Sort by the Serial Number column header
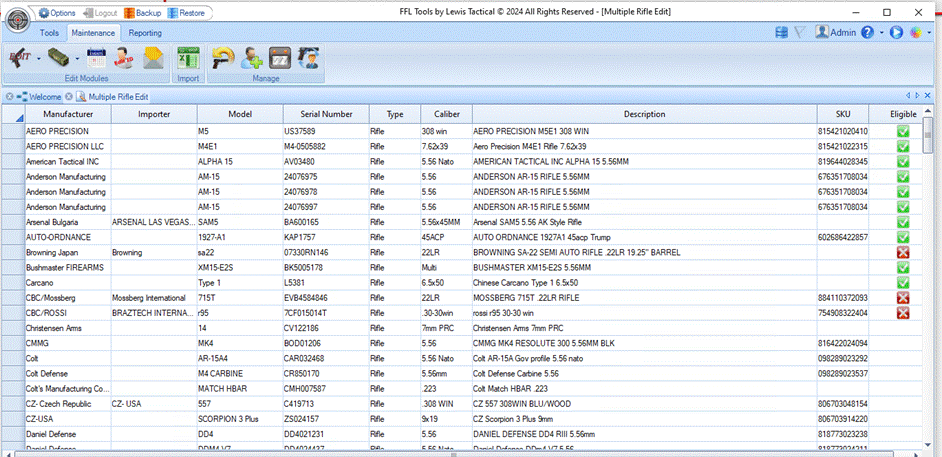This screenshot has width=942, height=457. click(326, 114)
